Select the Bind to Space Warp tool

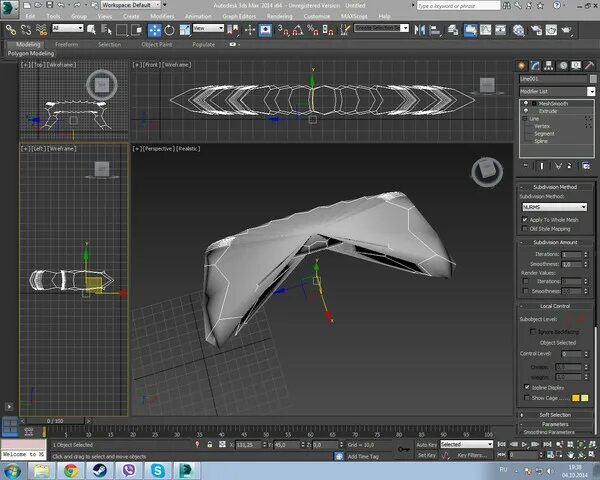41,30
